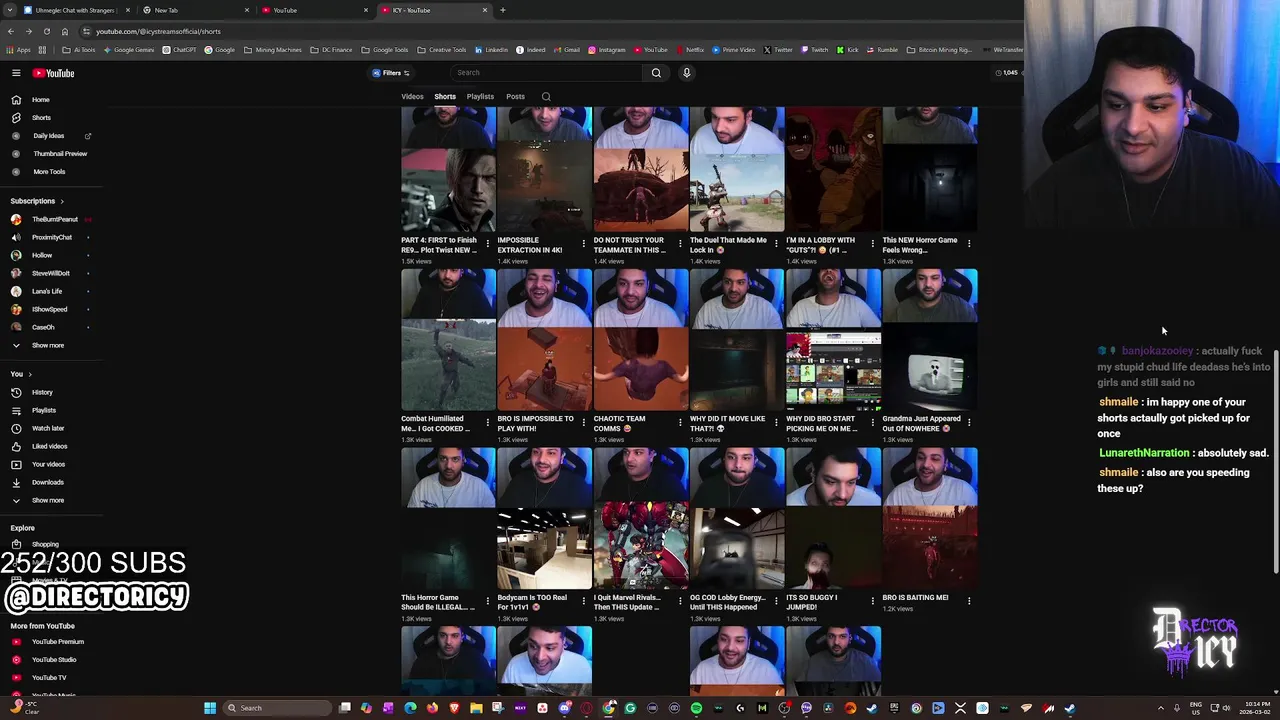The width and height of the screenshot is (1280, 720).
Task: Open the AI Tools bookmark folder
Action: [x=79, y=50]
